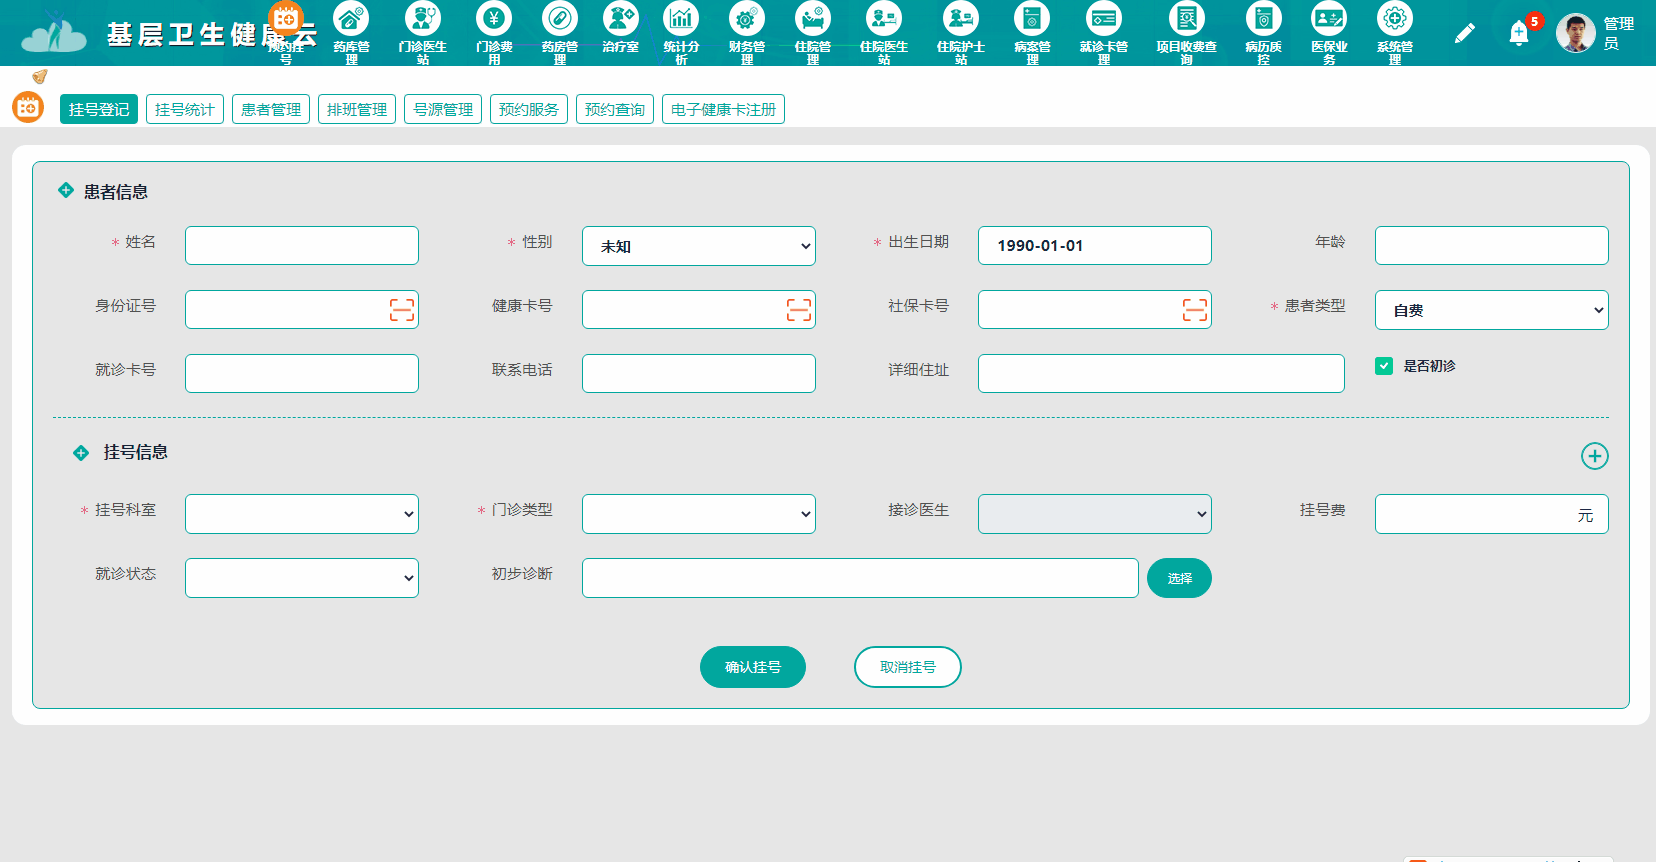Open the 门诊费用 module
Viewport: 1656px width, 862px height.
click(x=494, y=32)
